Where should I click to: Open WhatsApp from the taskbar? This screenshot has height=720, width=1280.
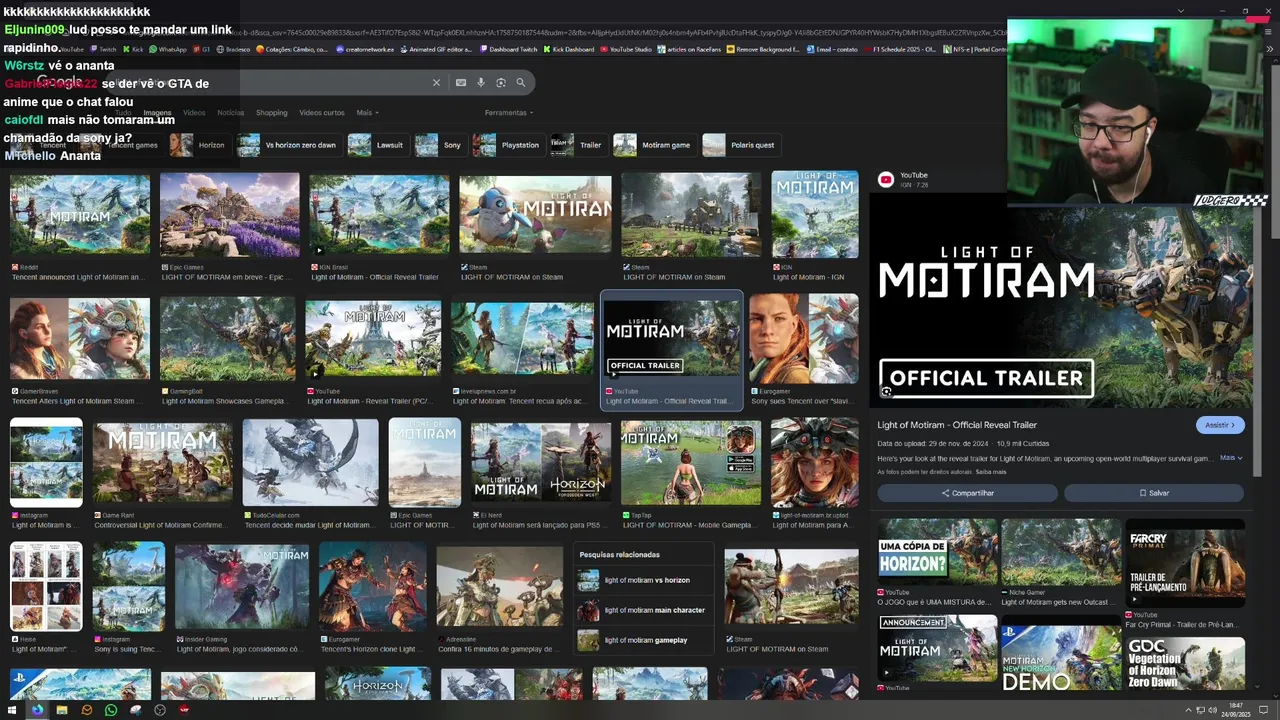point(111,710)
